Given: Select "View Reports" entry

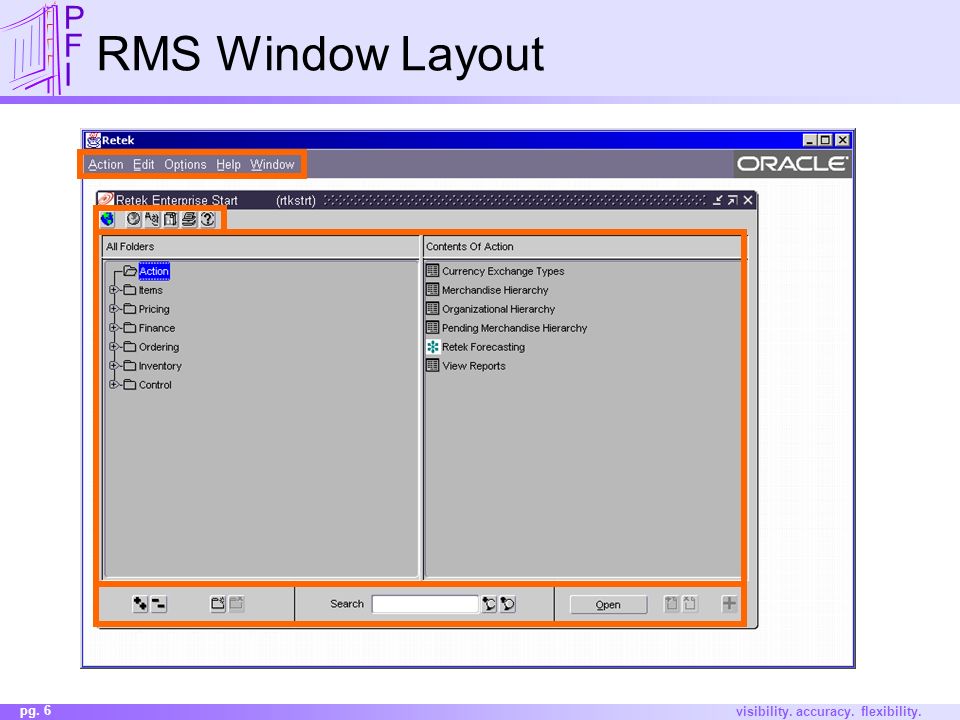Looking at the screenshot, I should coord(474,366).
